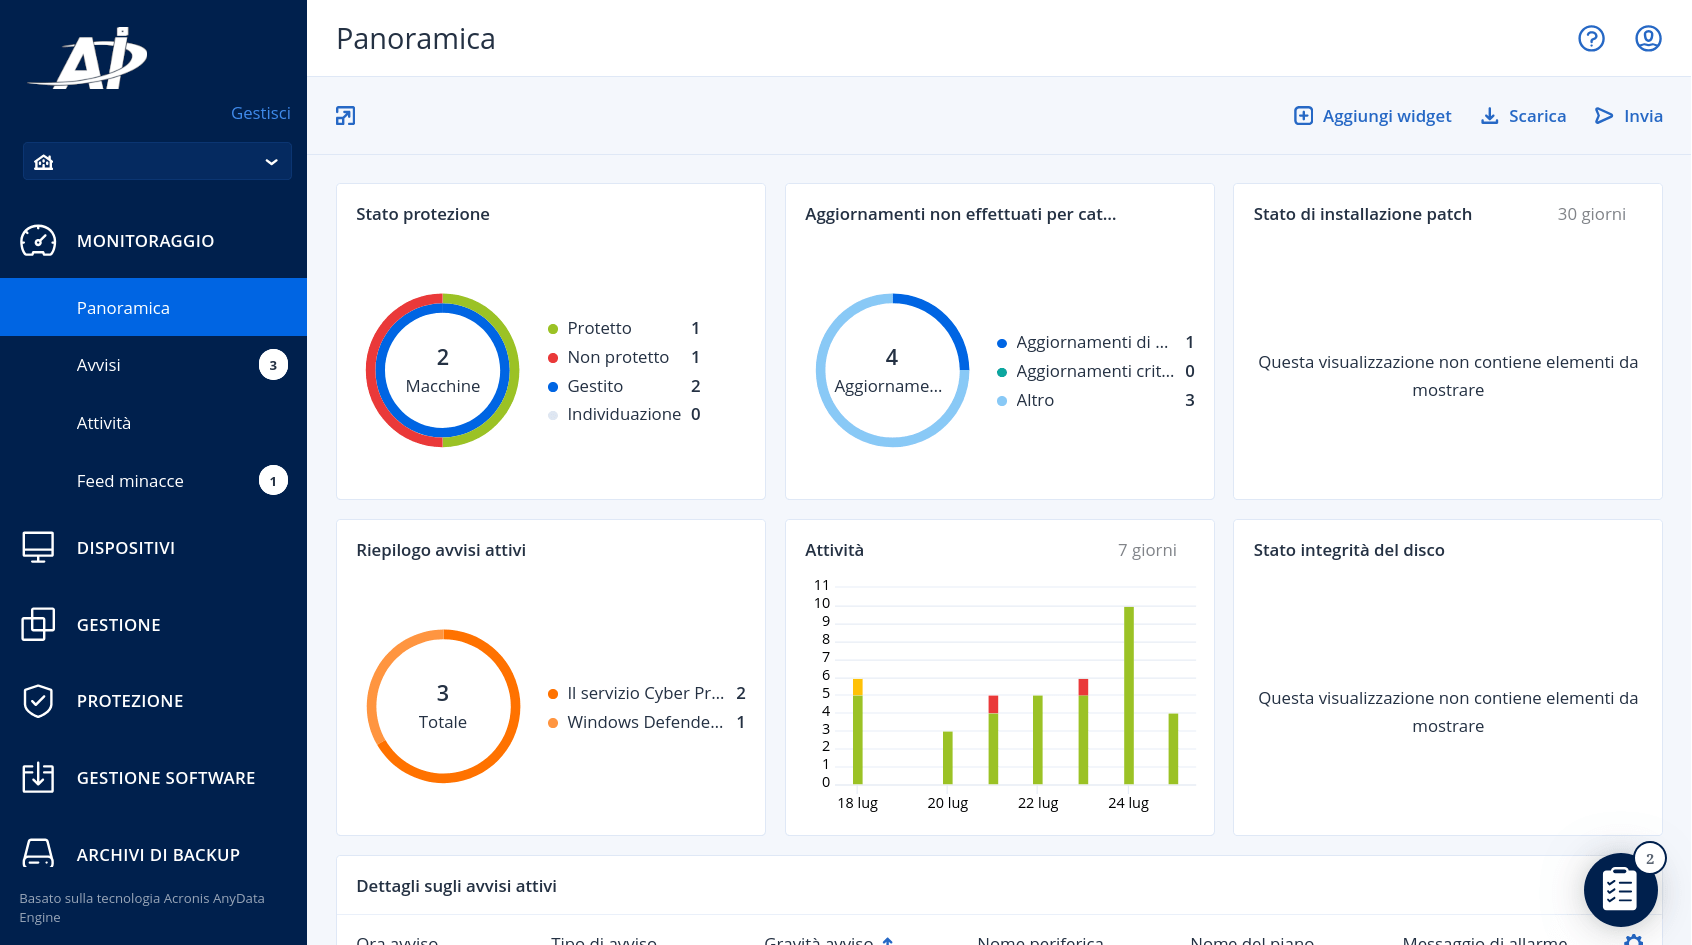This screenshot has width=1692, height=945.
Task: Expand the tenant selector dropdown
Action: click(157, 162)
